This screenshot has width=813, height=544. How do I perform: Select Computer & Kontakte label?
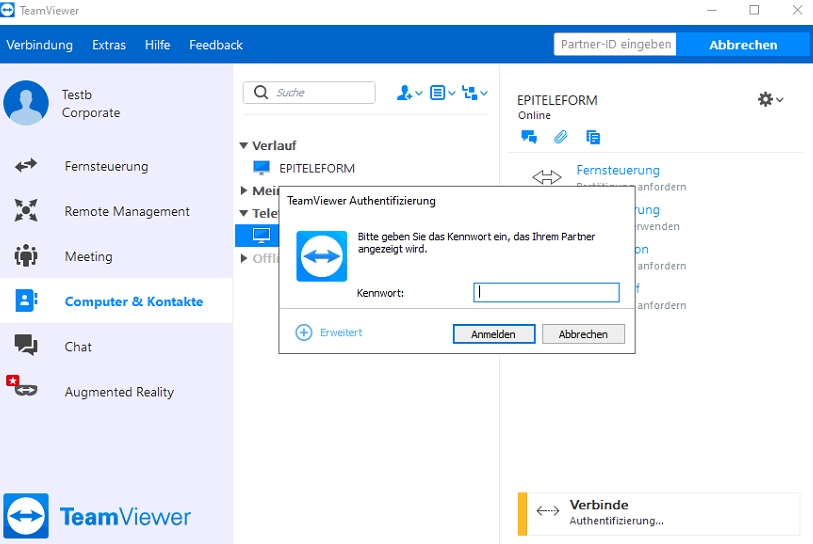click(x=134, y=301)
